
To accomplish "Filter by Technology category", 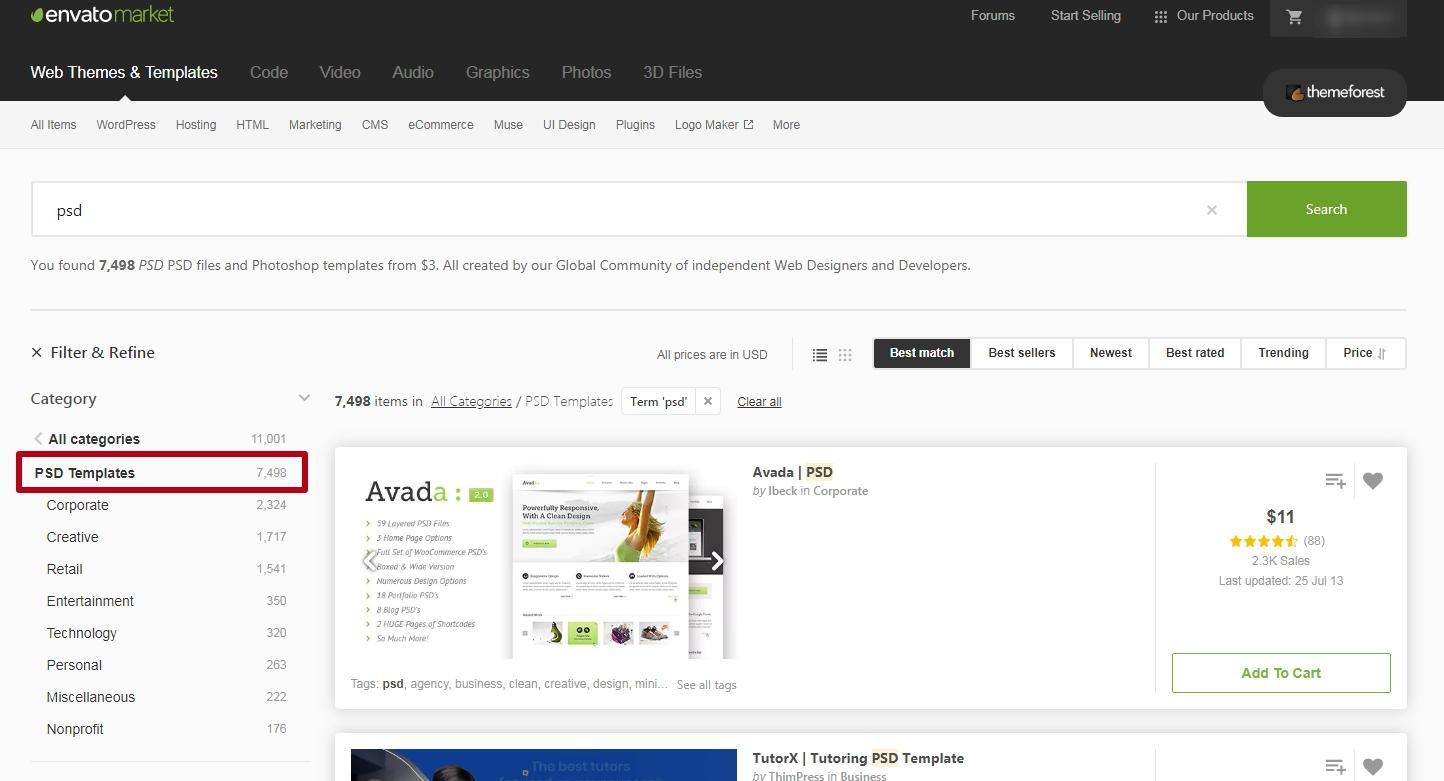I will click(x=81, y=633).
